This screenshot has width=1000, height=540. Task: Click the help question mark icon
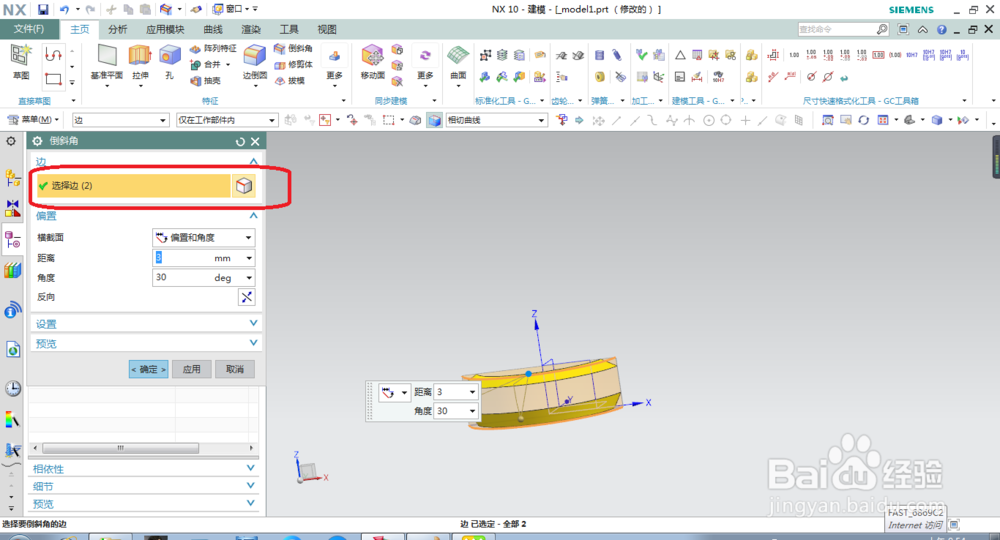click(941, 29)
